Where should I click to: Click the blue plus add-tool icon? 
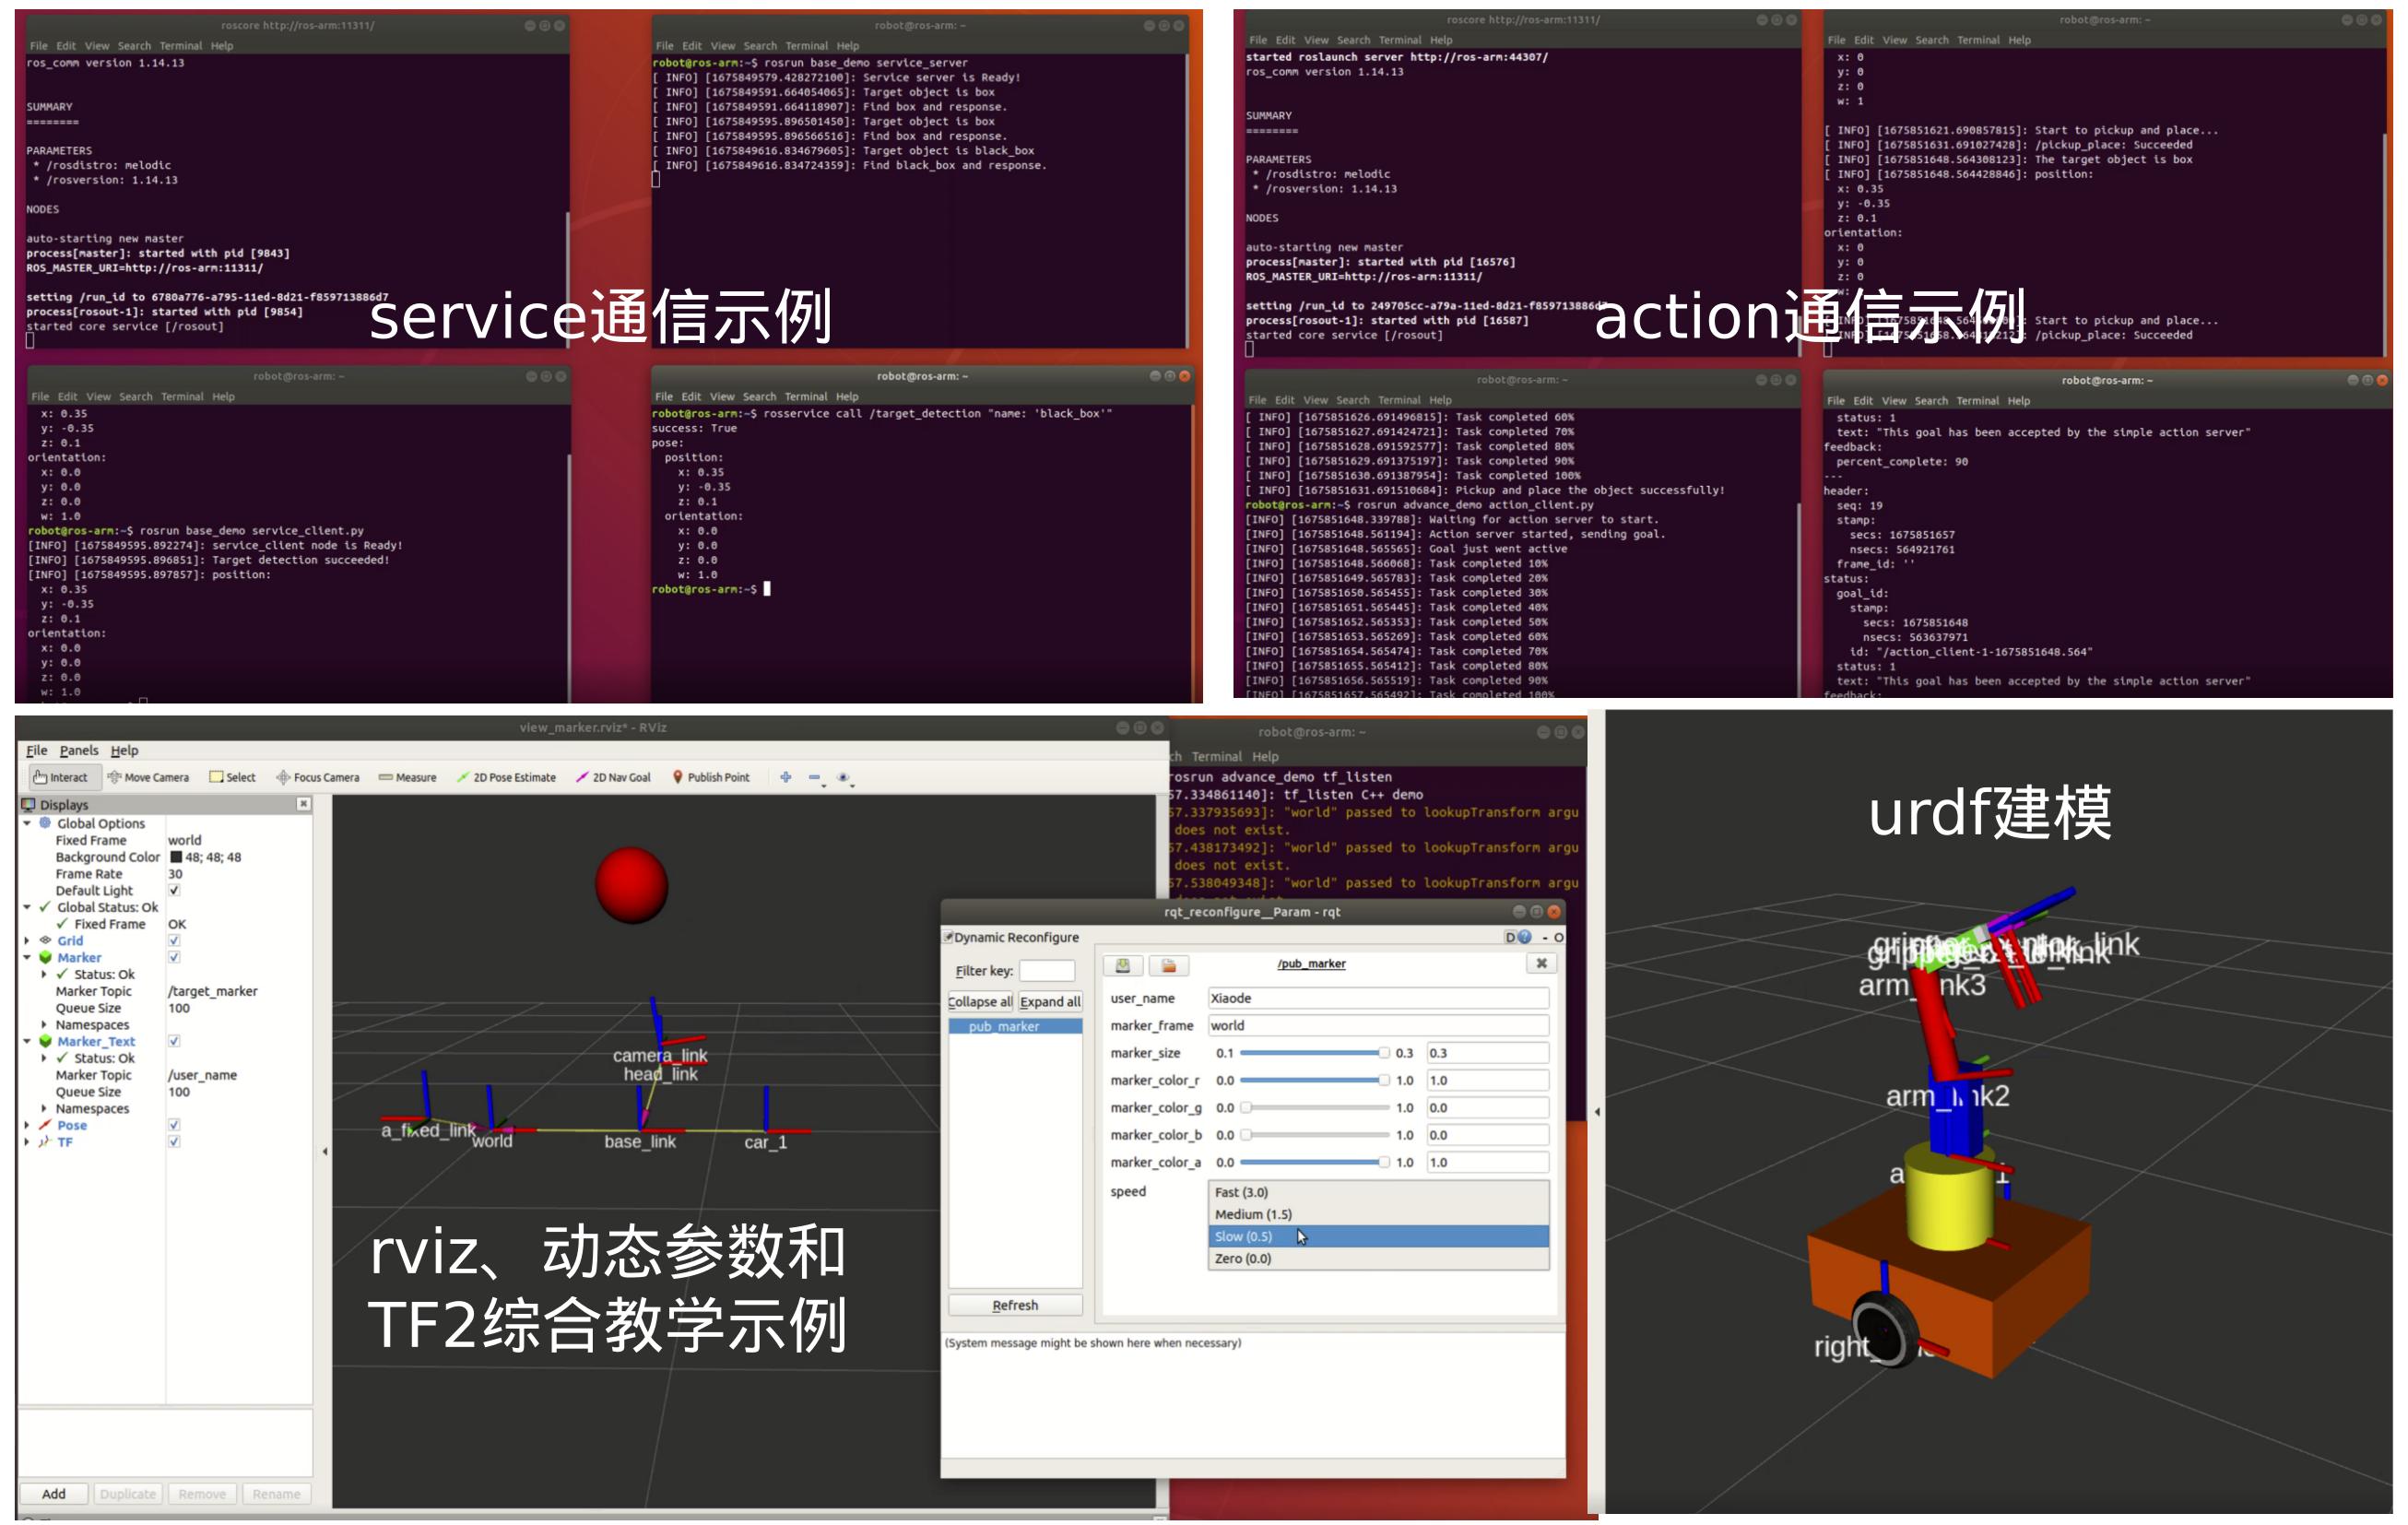[x=786, y=777]
